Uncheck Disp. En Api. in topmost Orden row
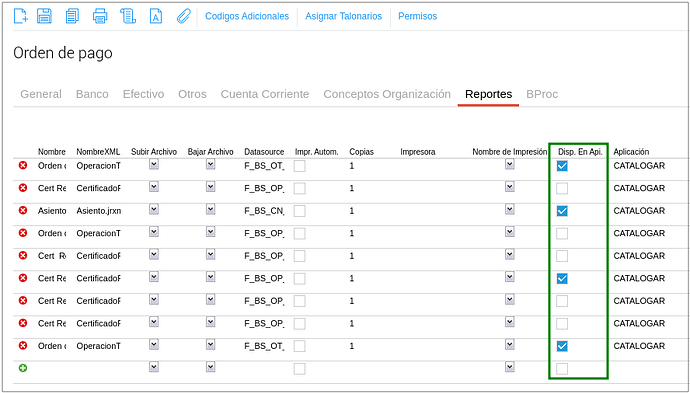690x393 pixels. coord(562,166)
